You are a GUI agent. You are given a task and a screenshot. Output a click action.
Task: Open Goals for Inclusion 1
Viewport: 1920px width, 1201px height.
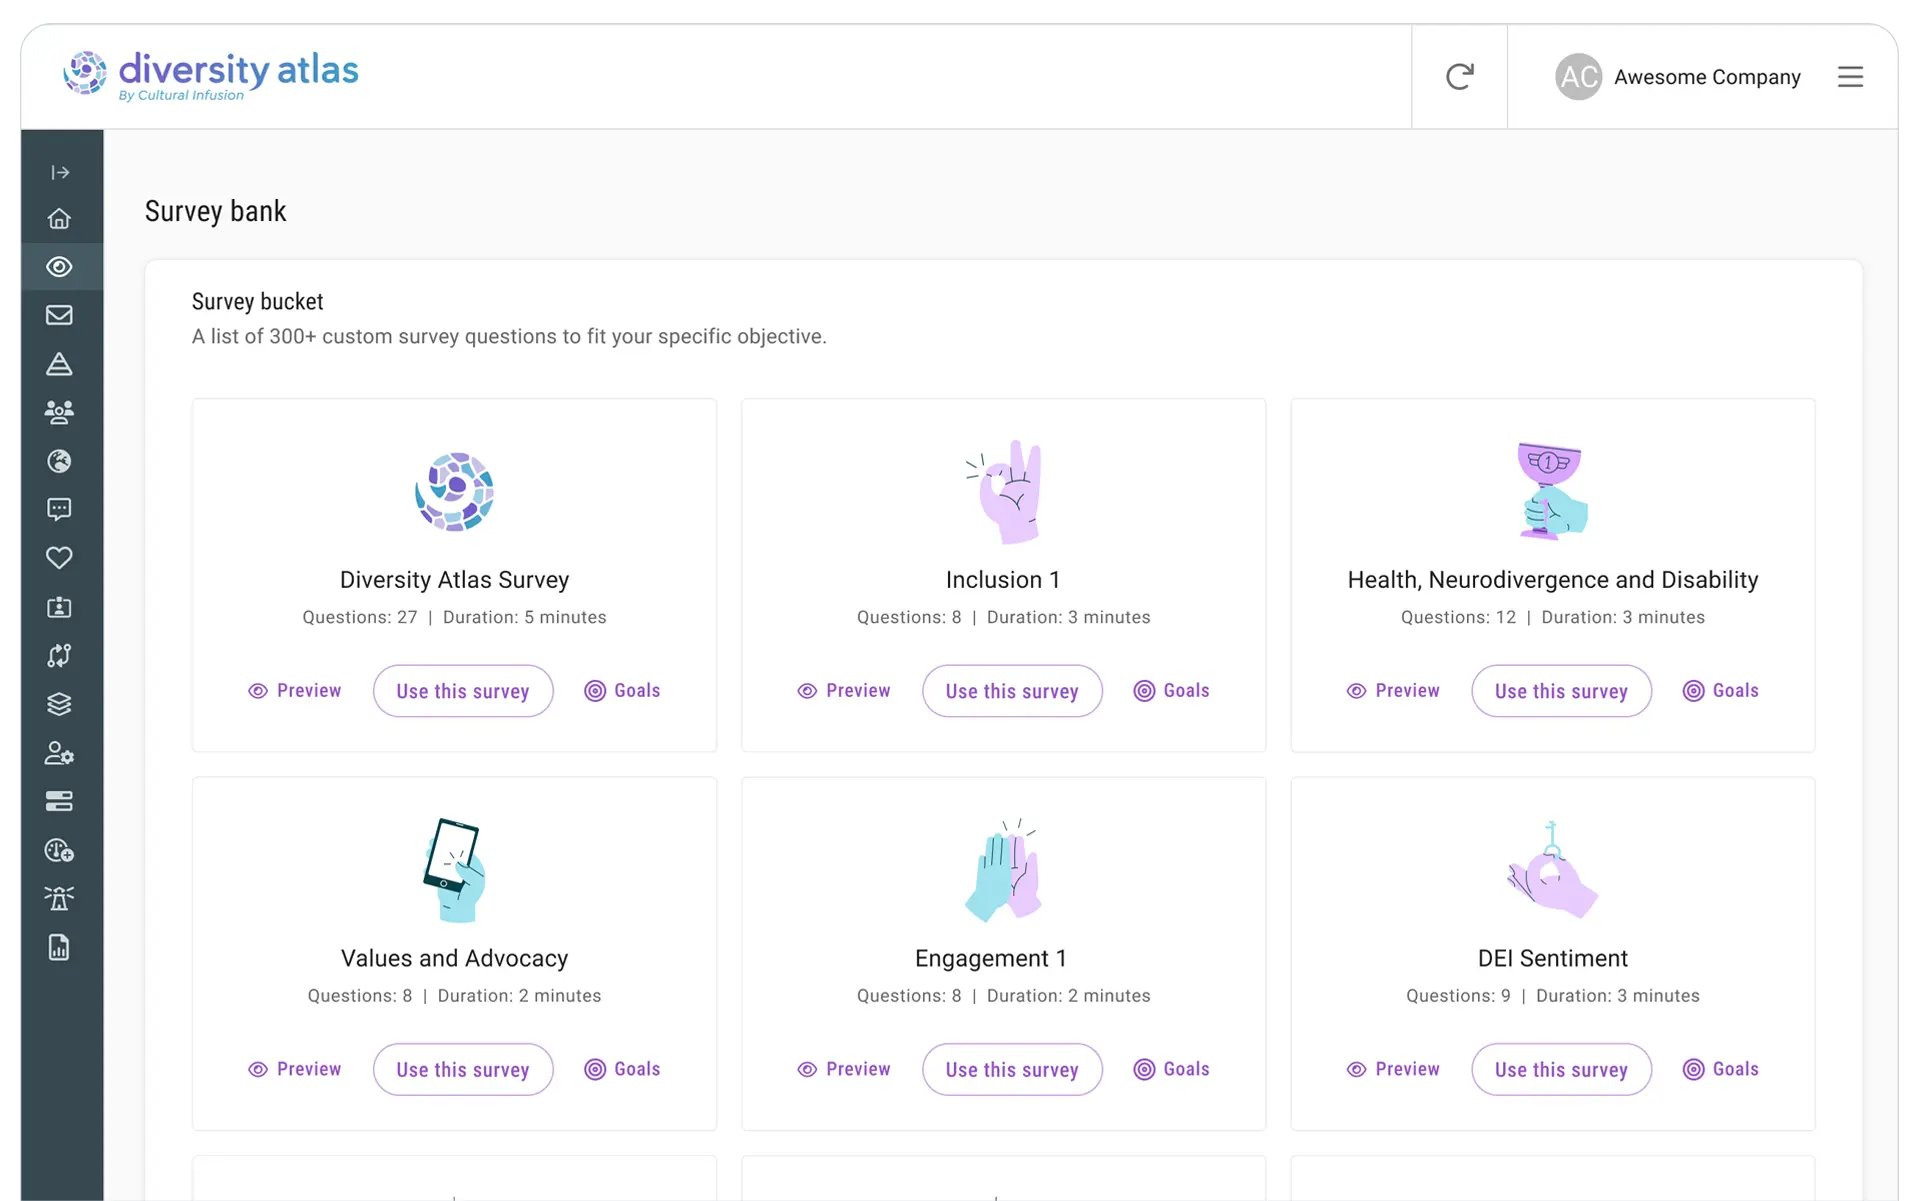(1171, 691)
